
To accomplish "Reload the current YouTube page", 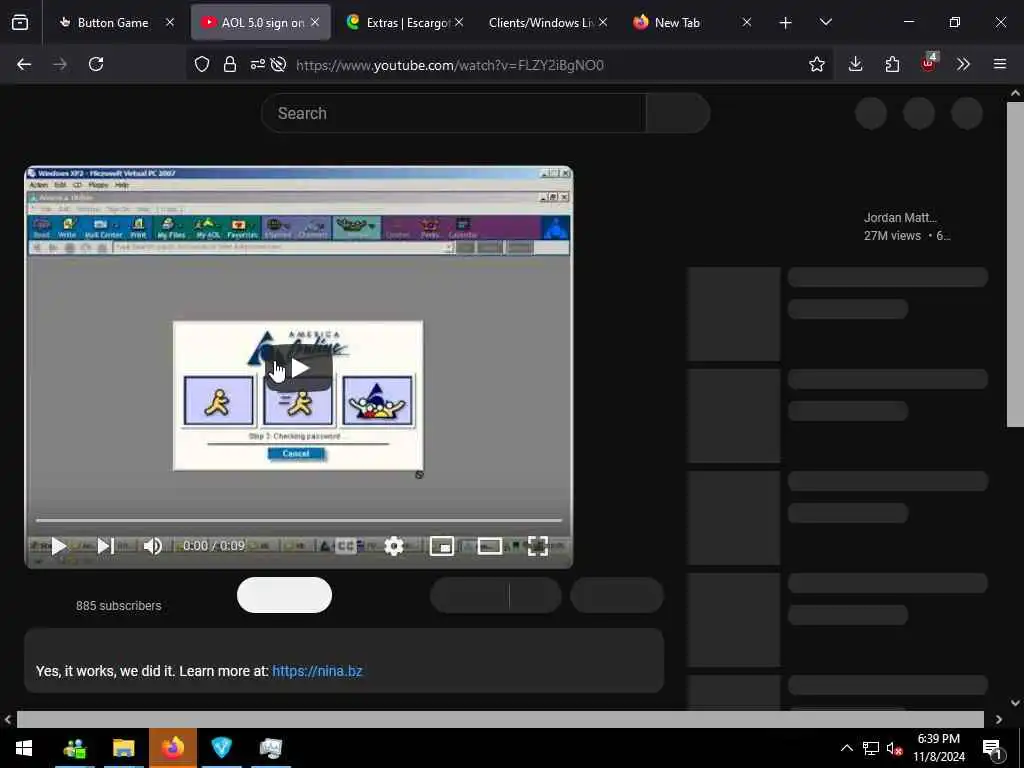I will point(96,64).
